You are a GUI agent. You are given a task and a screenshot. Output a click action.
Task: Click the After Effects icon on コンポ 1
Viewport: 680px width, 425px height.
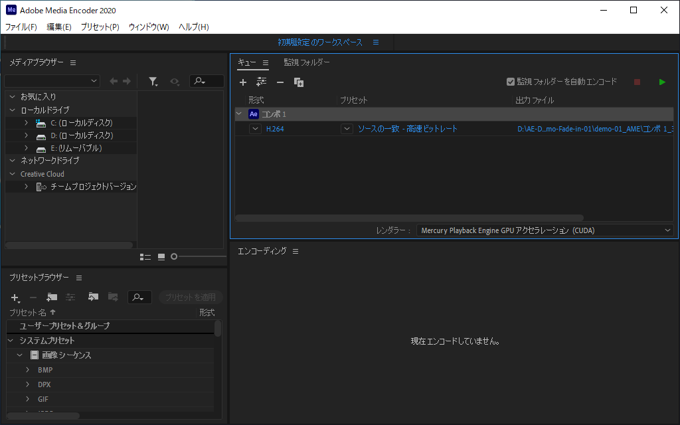253,114
